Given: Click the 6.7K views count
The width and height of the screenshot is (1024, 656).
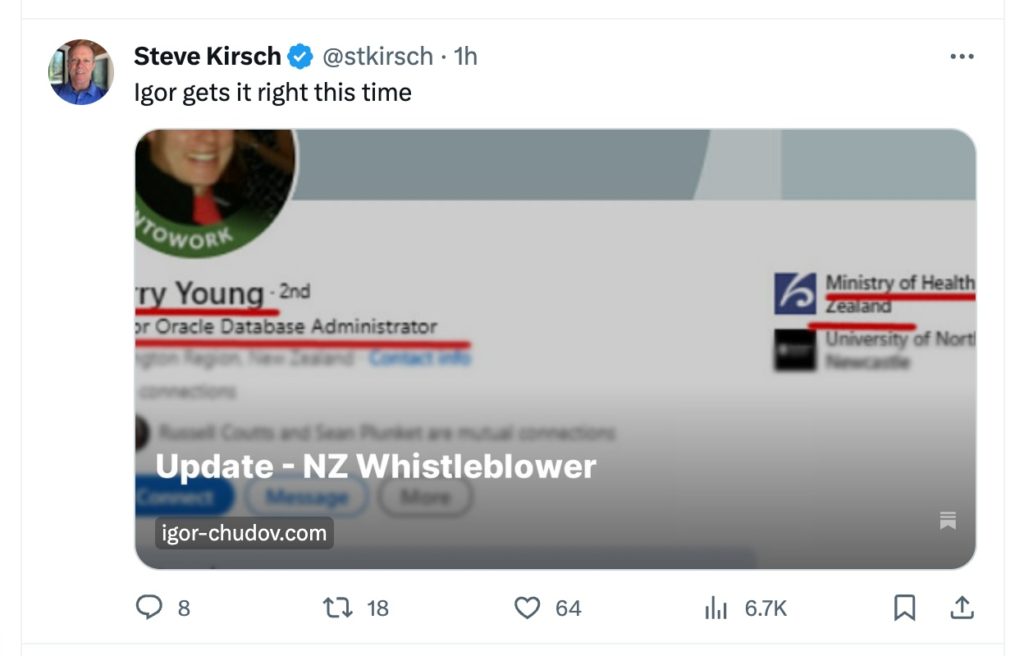Looking at the screenshot, I should tap(766, 607).
